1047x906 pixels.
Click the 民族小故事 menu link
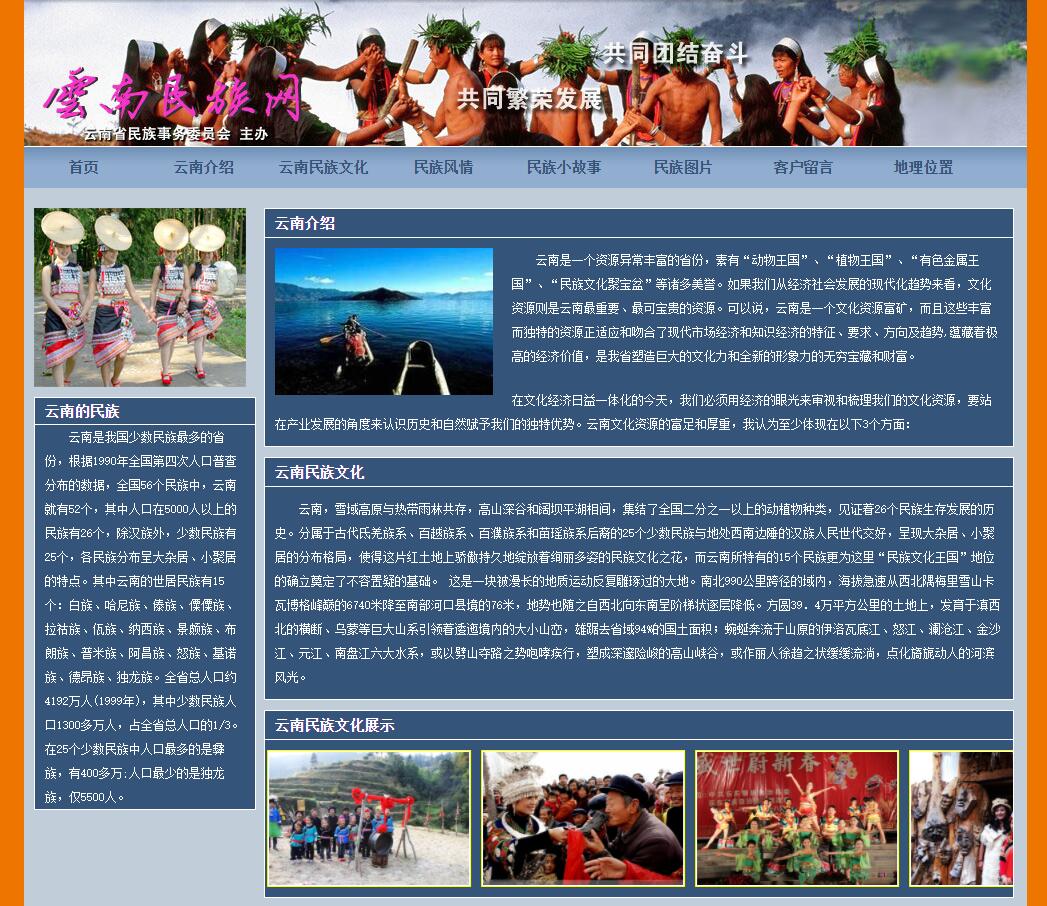(x=564, y=168)
